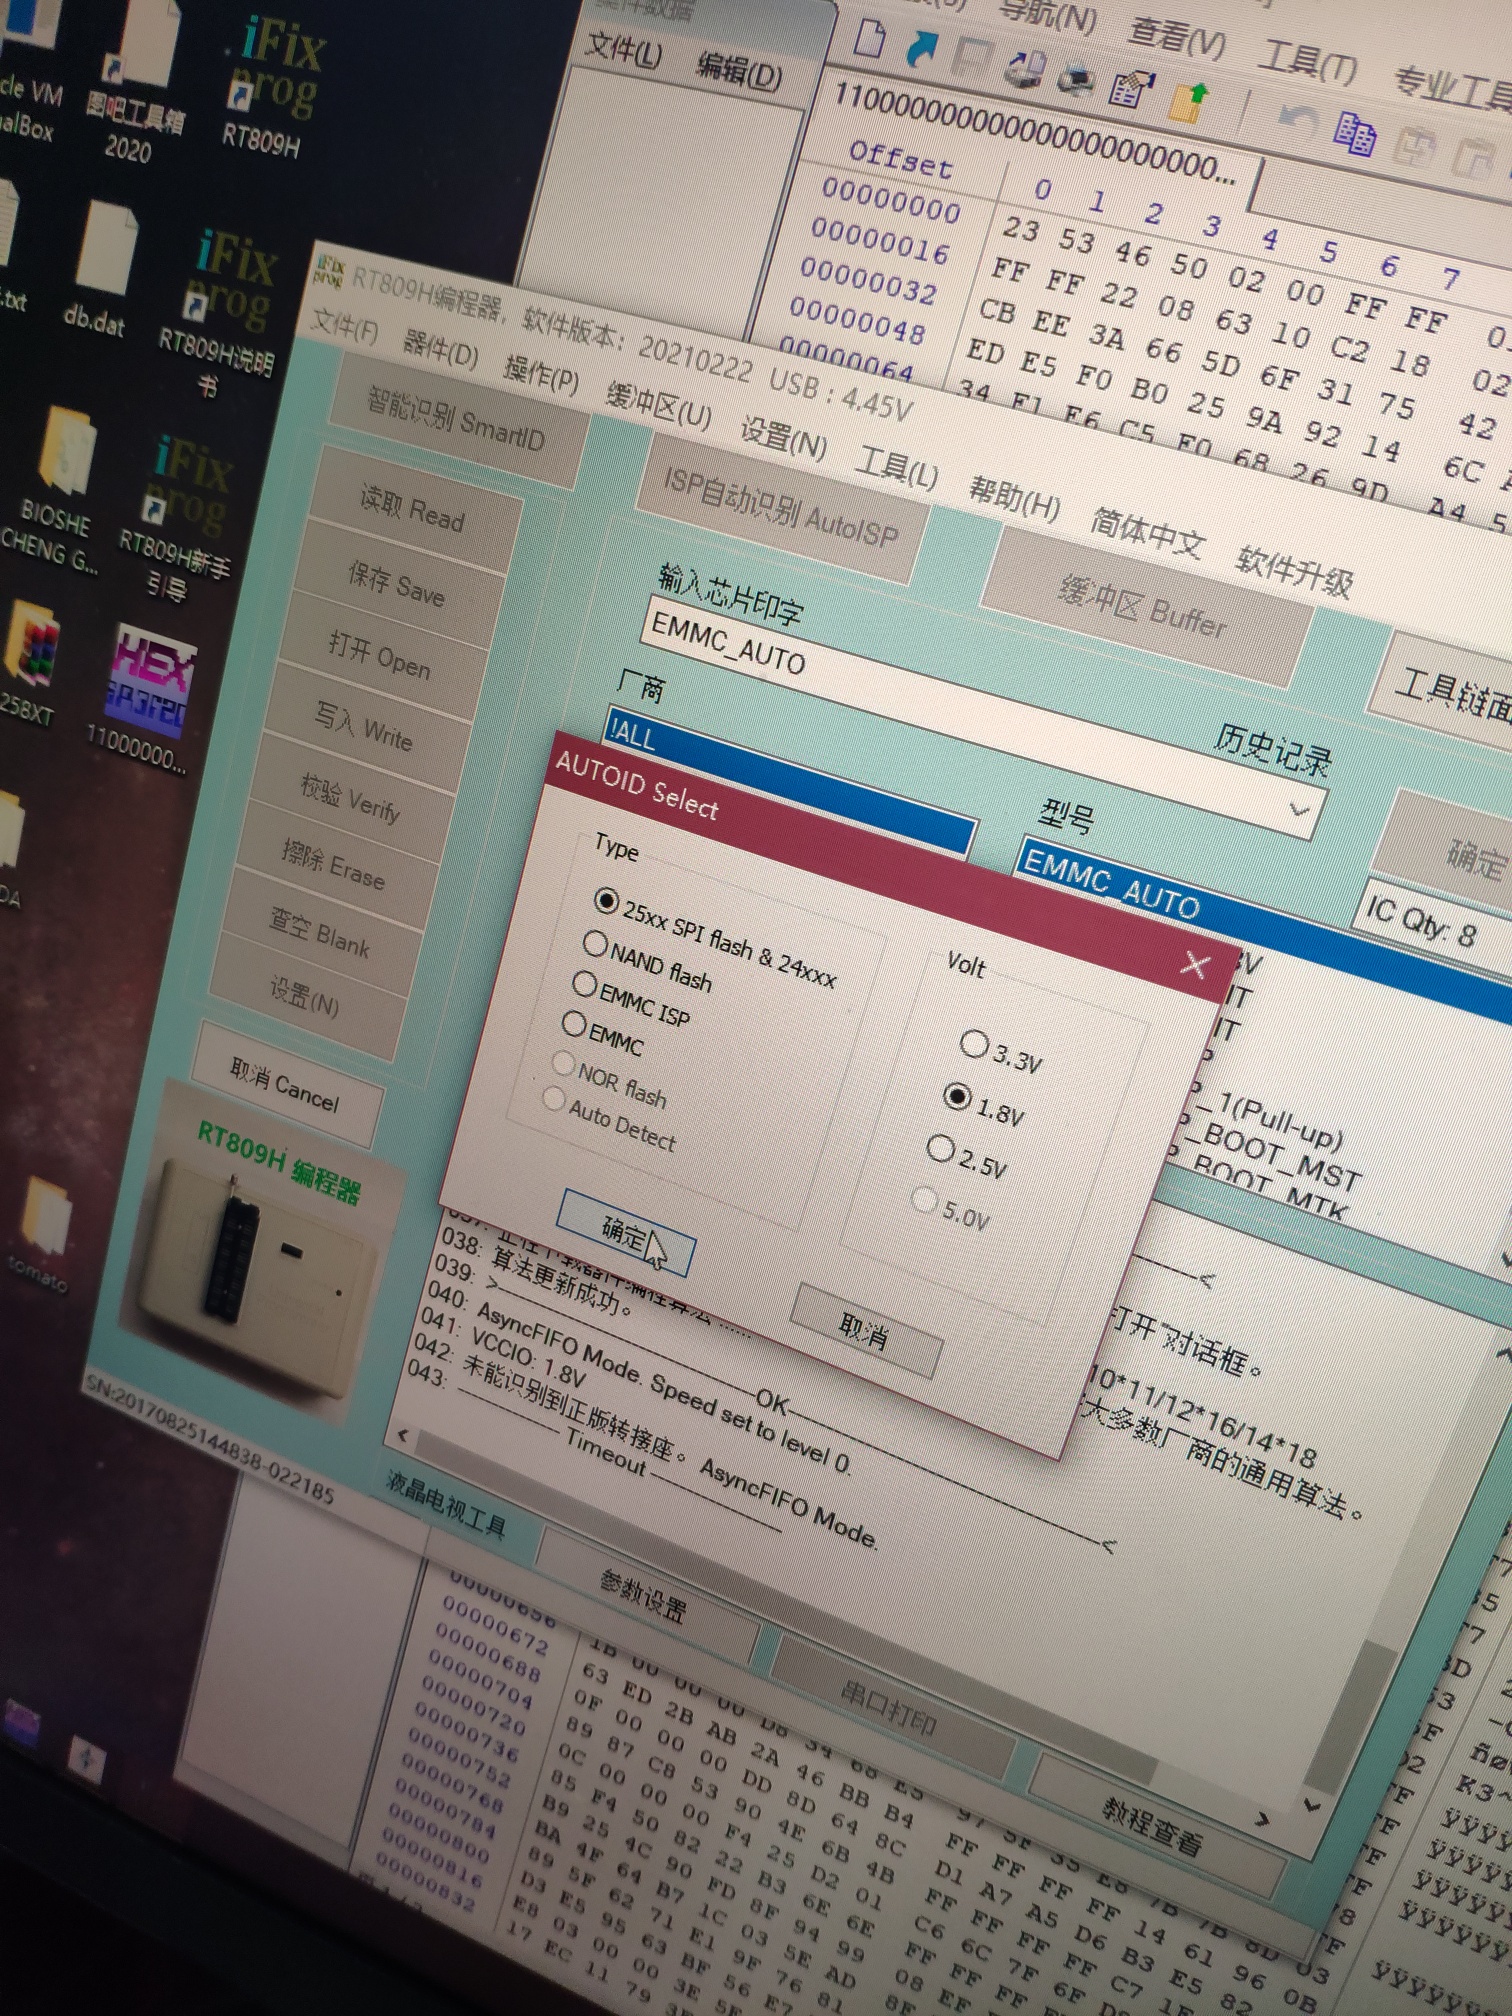Click the 读取 Read button
The height and width of the screenshot is (2016, 1512).
click(413, 508)
